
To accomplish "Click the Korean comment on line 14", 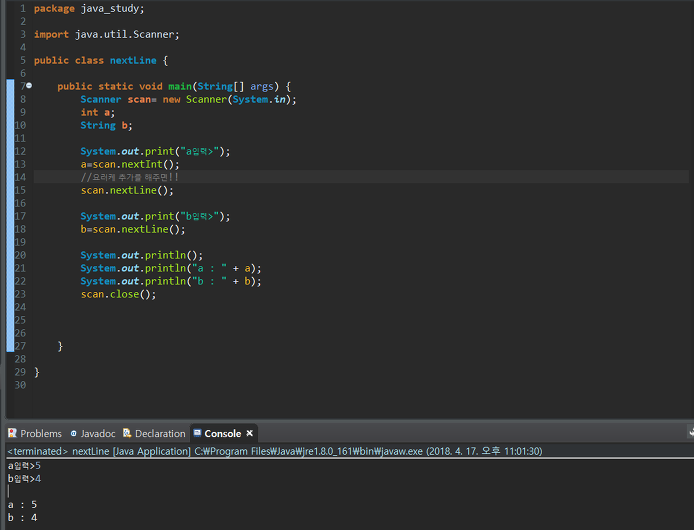I will point(130,178).
